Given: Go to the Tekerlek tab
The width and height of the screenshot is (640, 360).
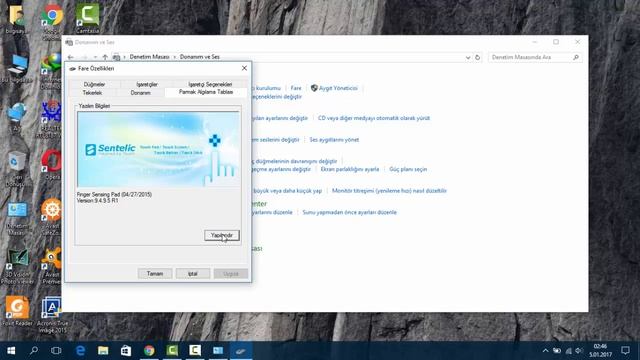Looking at the screenshot, I should [x=92, y=93].
